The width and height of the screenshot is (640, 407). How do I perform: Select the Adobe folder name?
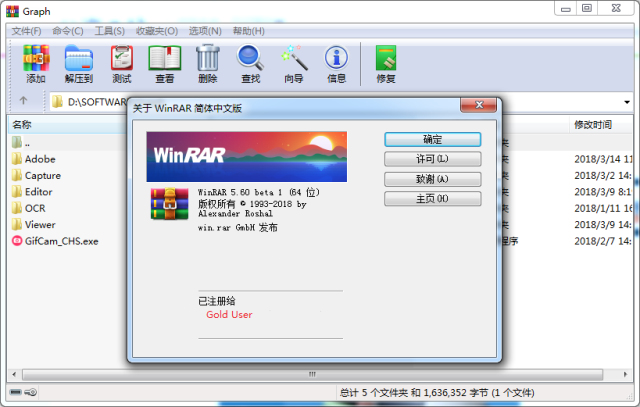click(x=40, y=159)
